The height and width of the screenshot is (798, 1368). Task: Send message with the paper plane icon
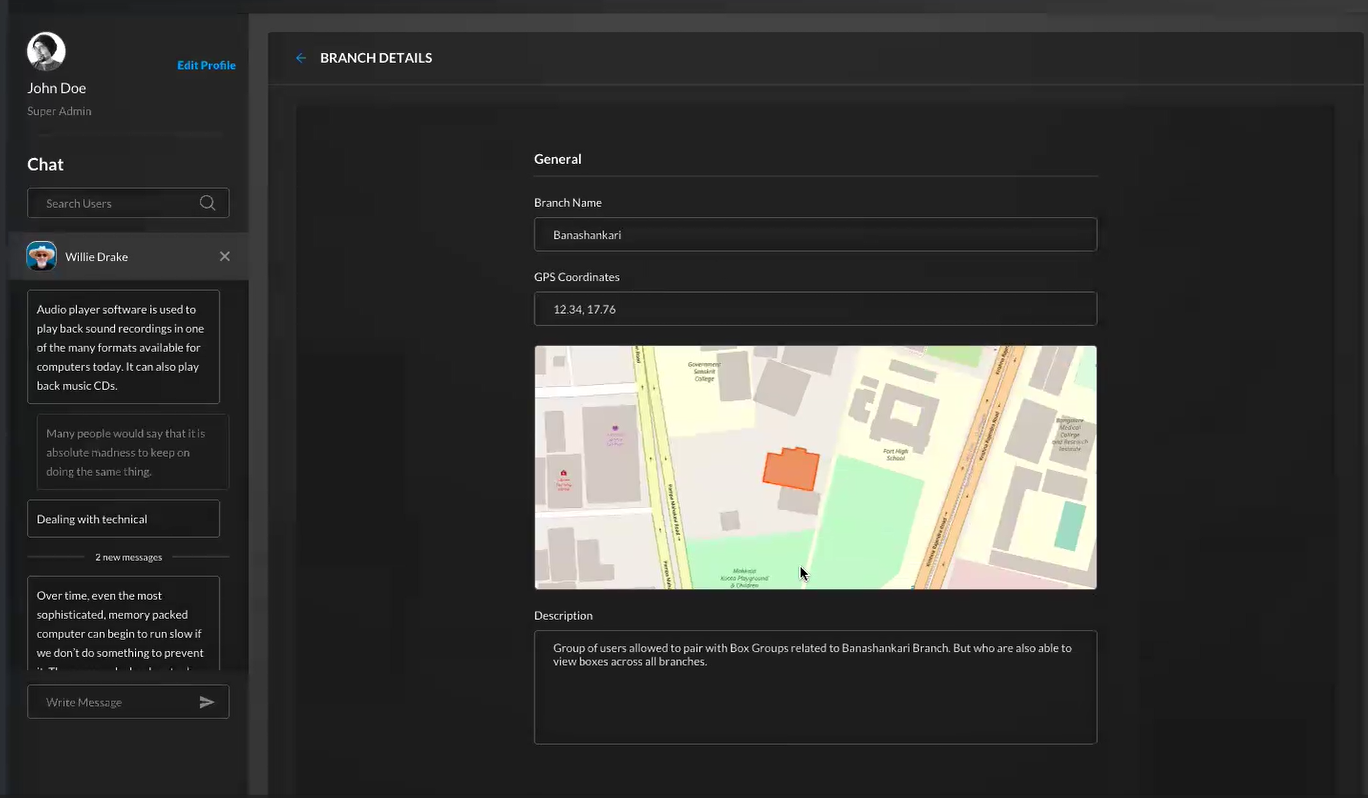[207, 702]
